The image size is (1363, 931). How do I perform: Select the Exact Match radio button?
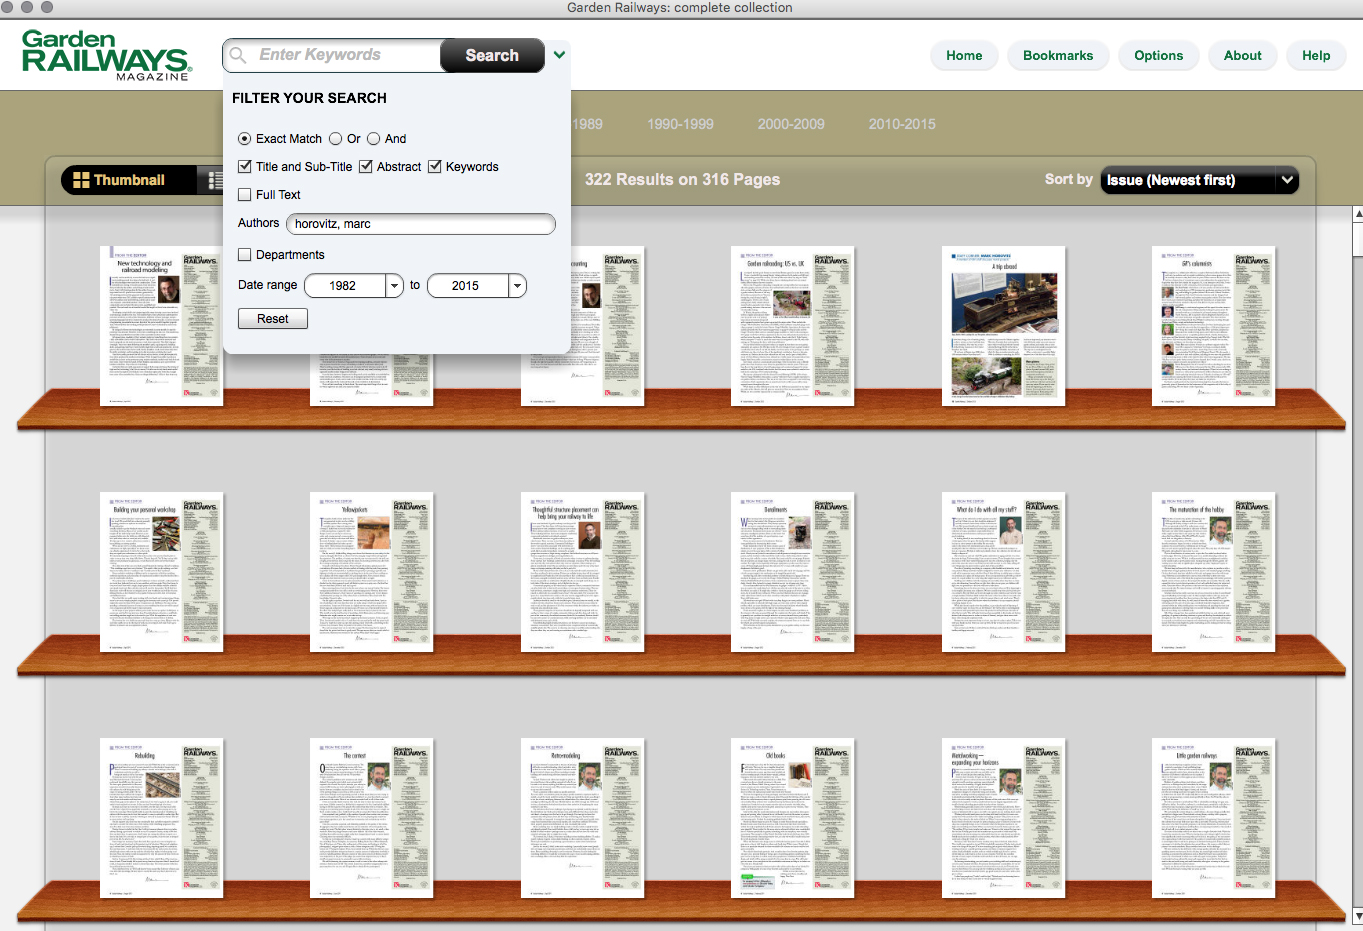pos(245,139)
